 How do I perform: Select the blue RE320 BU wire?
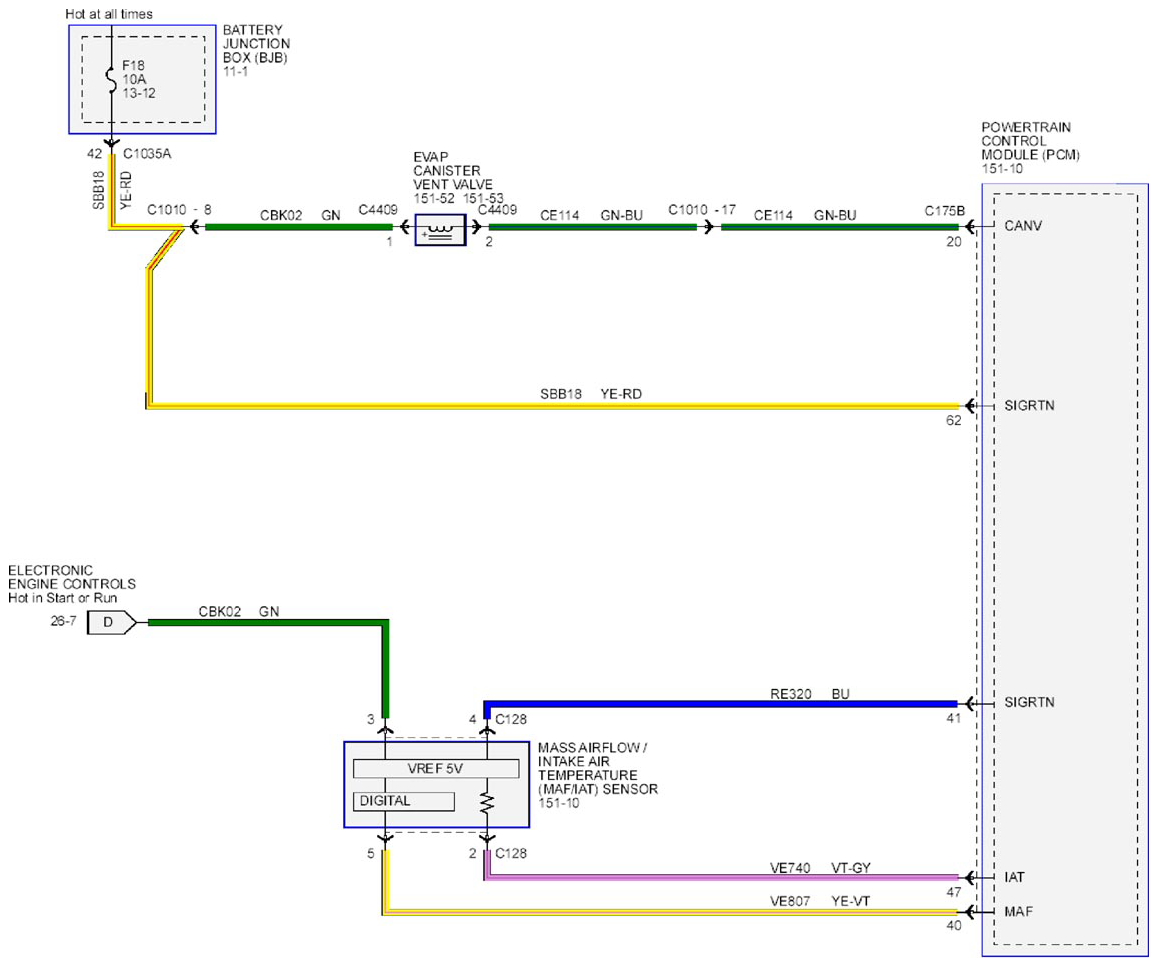[x=720, y=705]
